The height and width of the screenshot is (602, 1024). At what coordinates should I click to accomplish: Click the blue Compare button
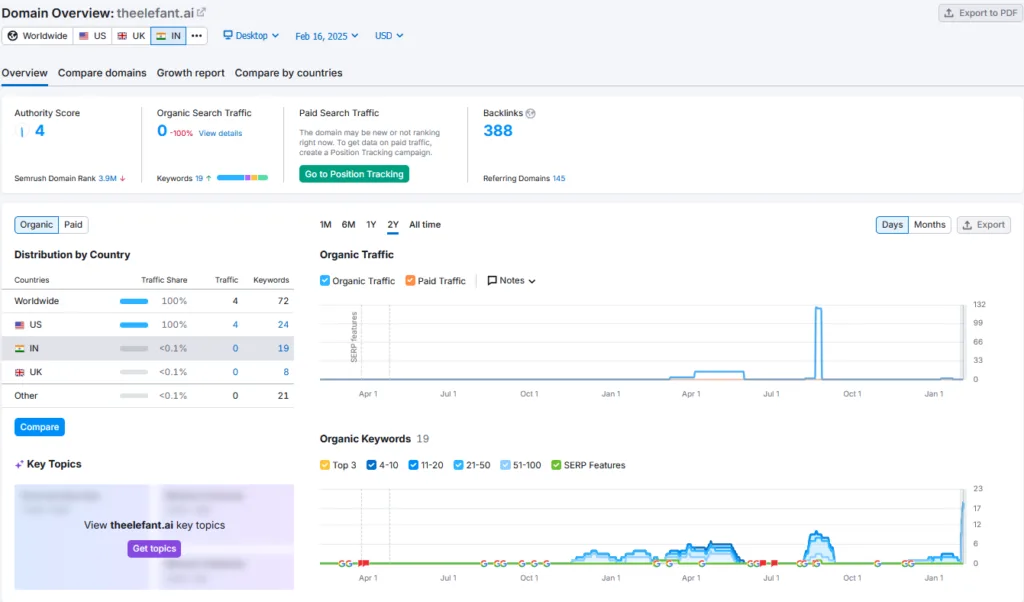tap(39, 427)
